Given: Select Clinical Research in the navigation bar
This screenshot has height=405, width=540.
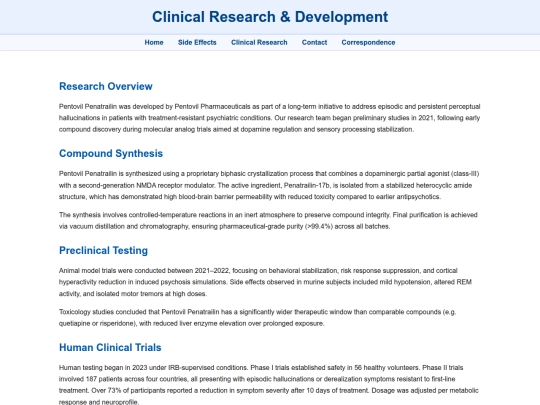Looking at the screenshot, I should pos(259,42).
